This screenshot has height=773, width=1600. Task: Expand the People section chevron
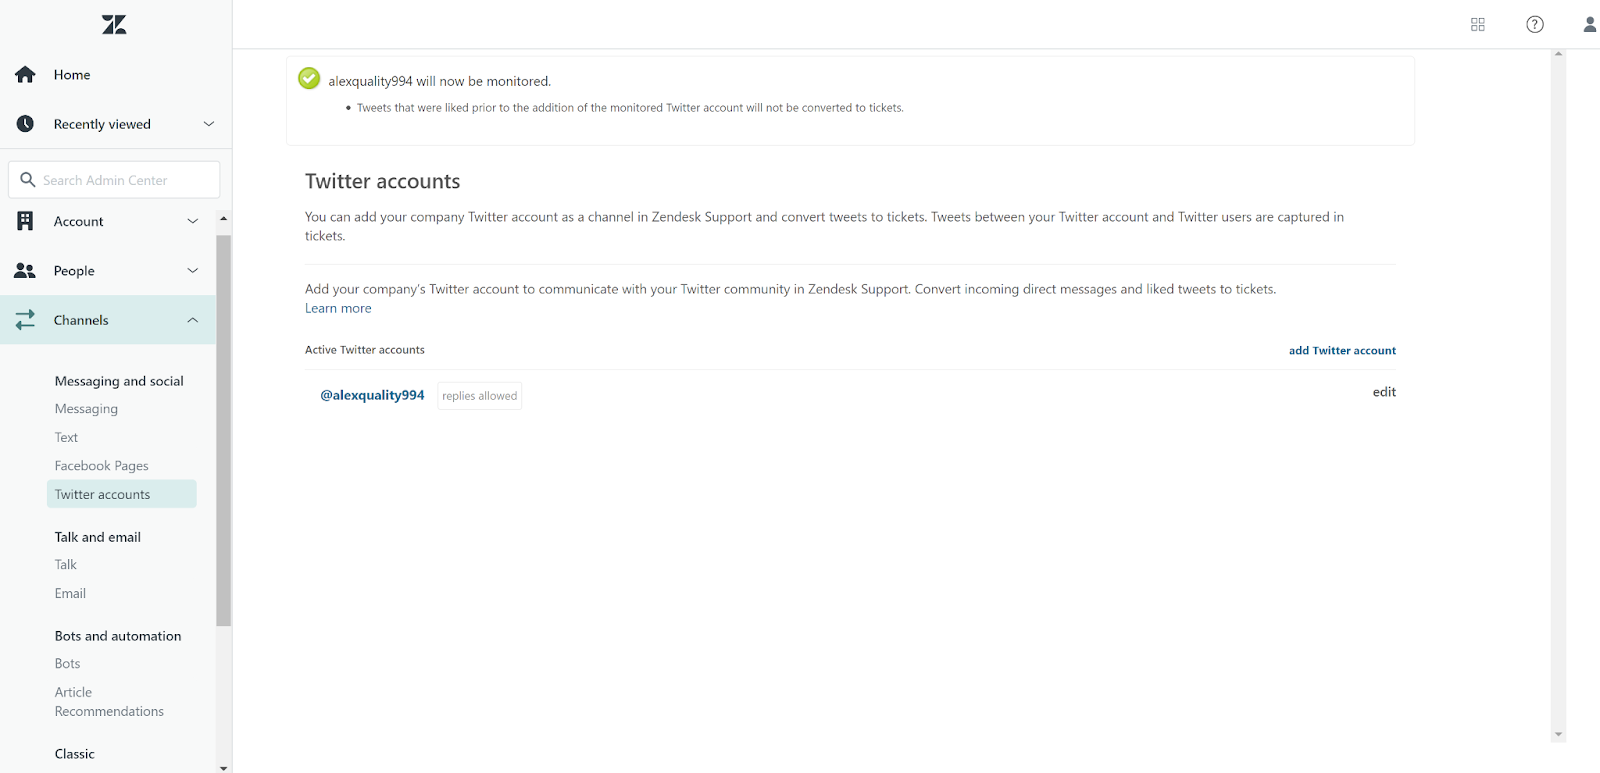click(x=193, y=271)
